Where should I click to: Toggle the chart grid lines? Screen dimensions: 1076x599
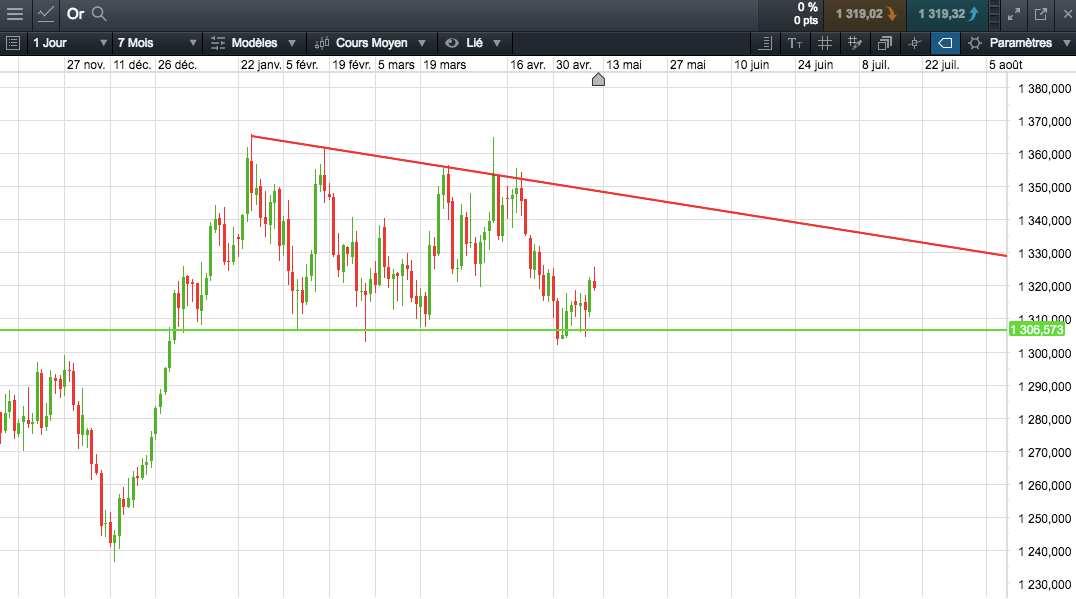[825, 43]
